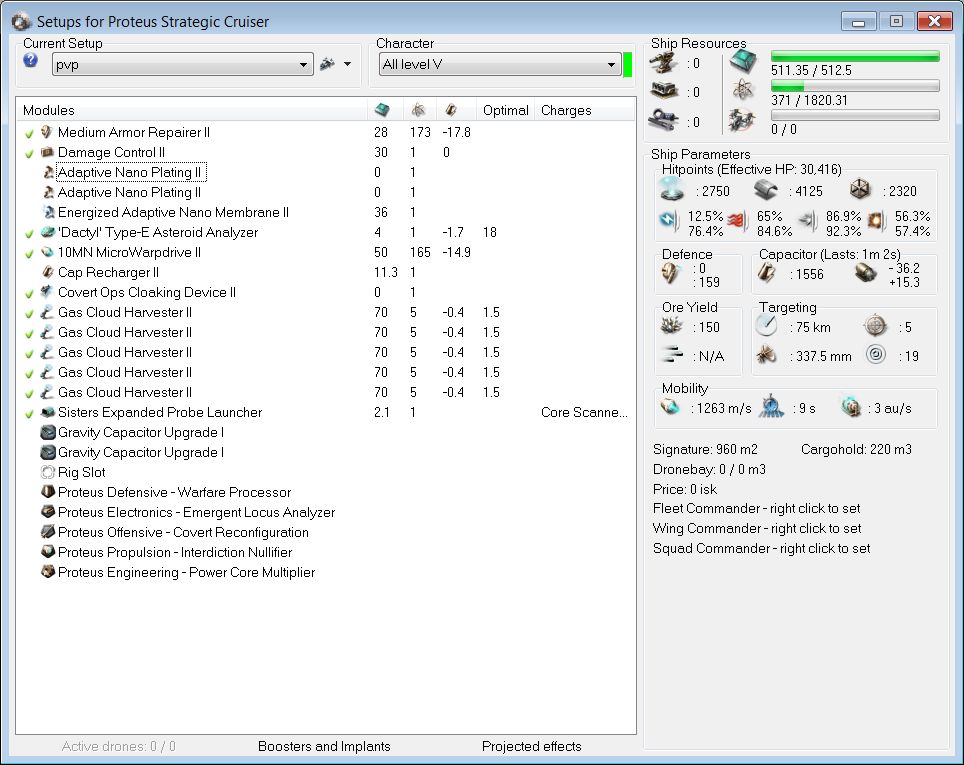Click the max locked targets icon showing 5
Viewport: 964px width, 765px height.
(875, 325)
